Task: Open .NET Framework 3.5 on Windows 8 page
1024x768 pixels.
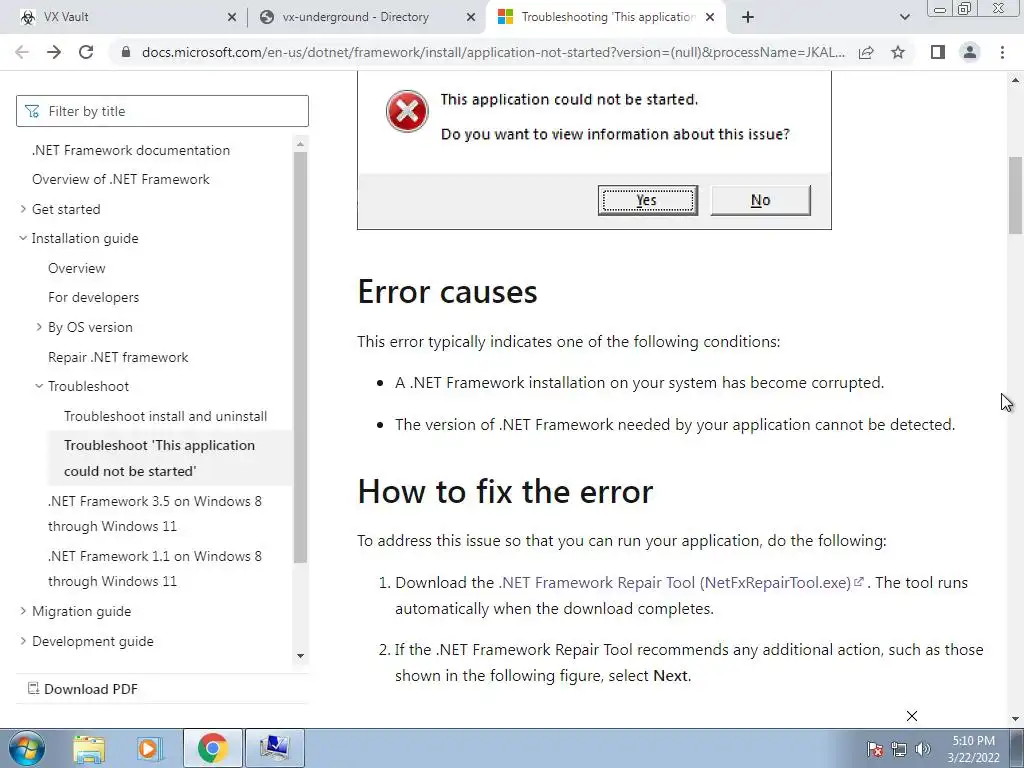Action: 155,513
